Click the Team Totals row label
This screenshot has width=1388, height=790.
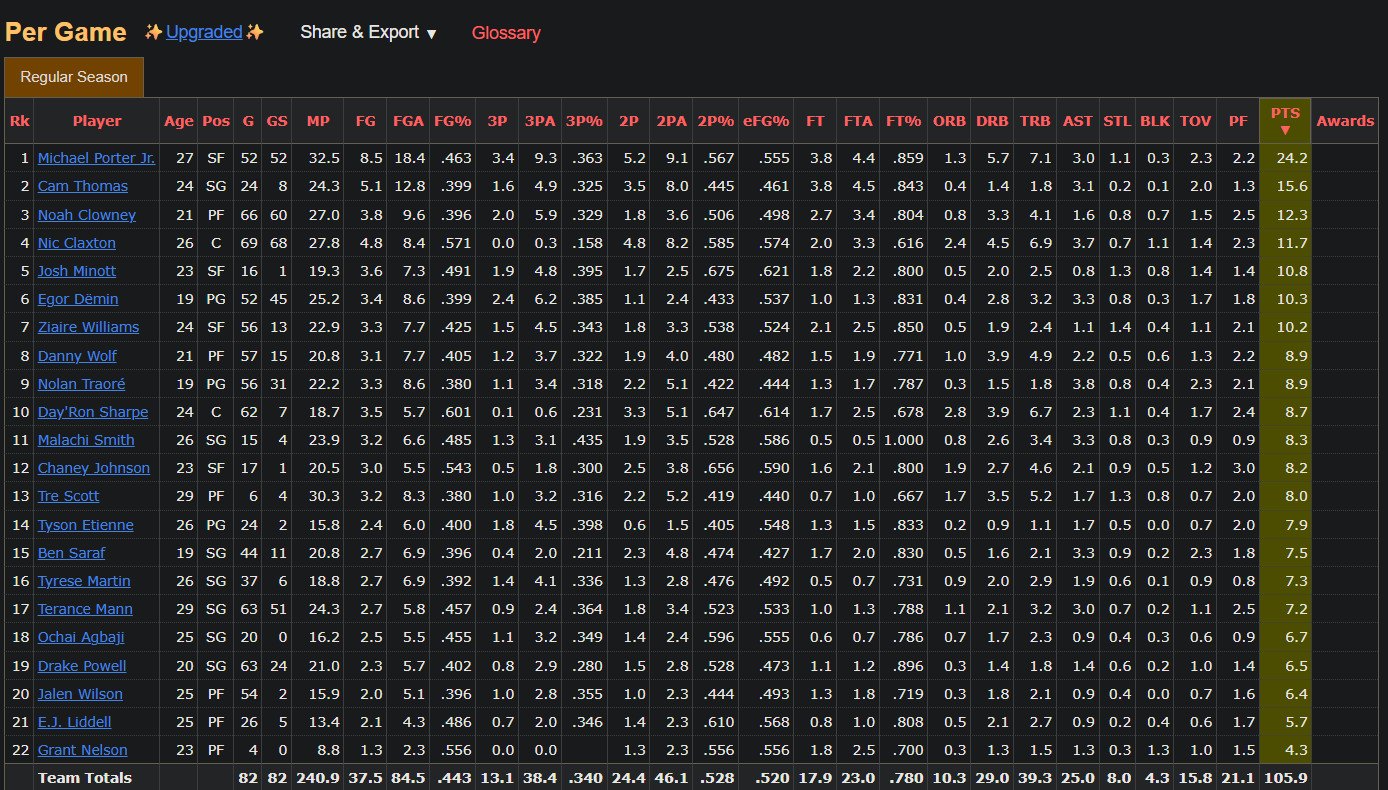[x=85, y=778]
